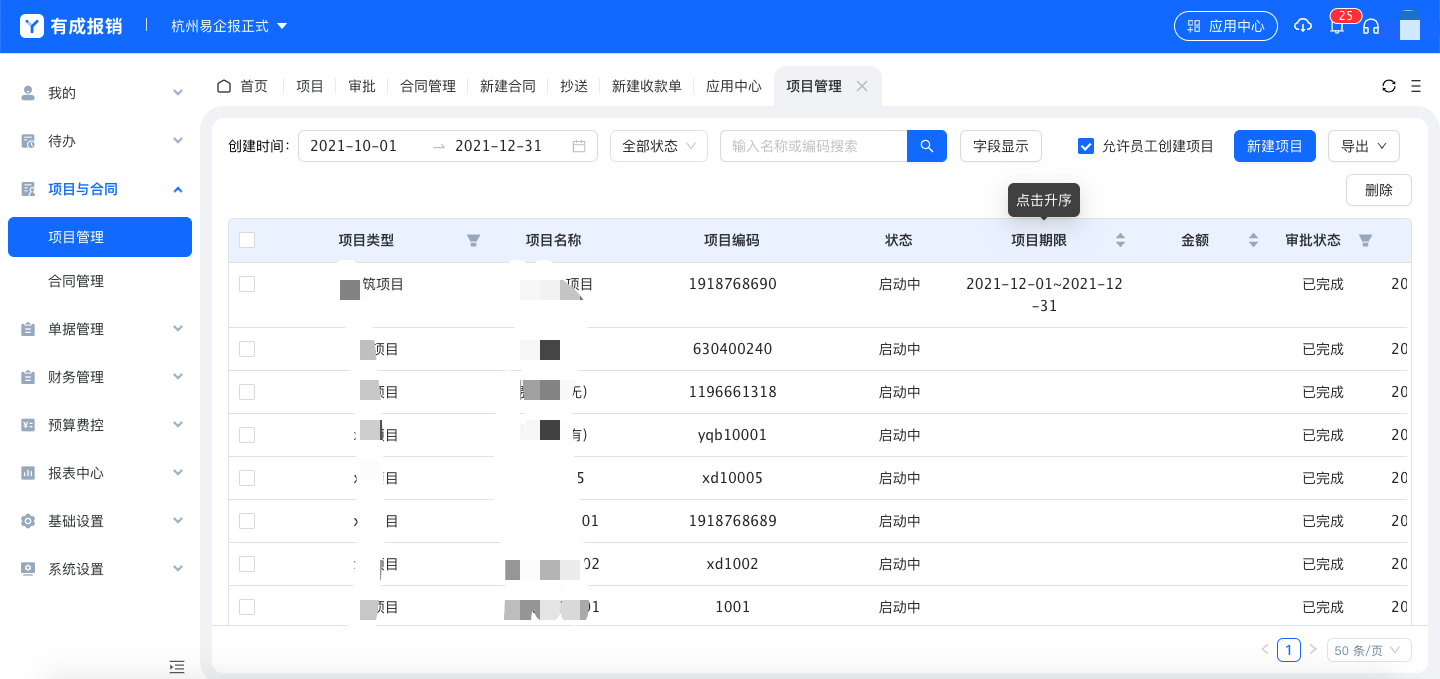Image resolution: width=1440 pixels, height=679 pixels.
Task: Expand 我的 in sidebar
Action: 100,93
